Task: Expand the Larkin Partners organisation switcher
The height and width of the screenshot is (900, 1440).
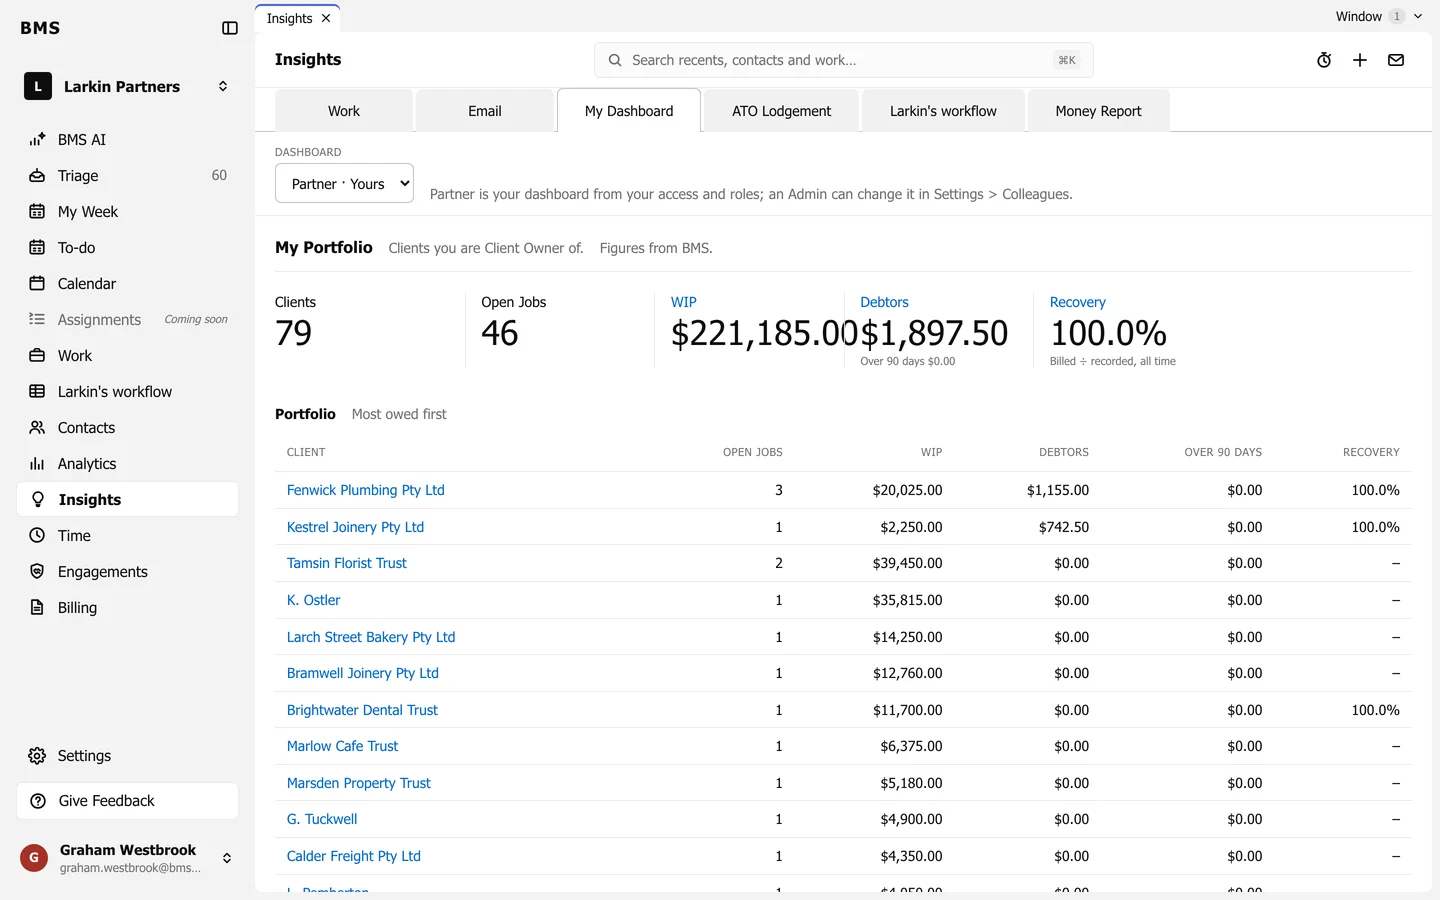Action: (x=223, y=86)
